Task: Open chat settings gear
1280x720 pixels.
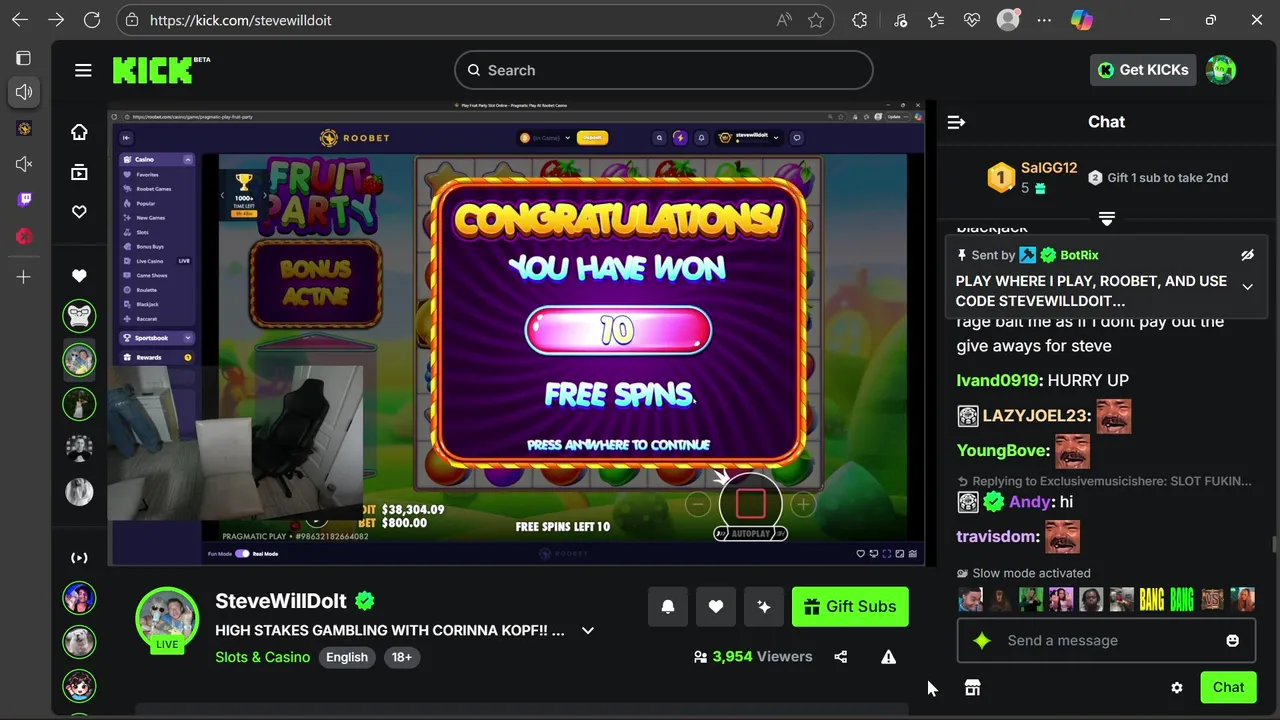Action: click(x=1177, y=688)
